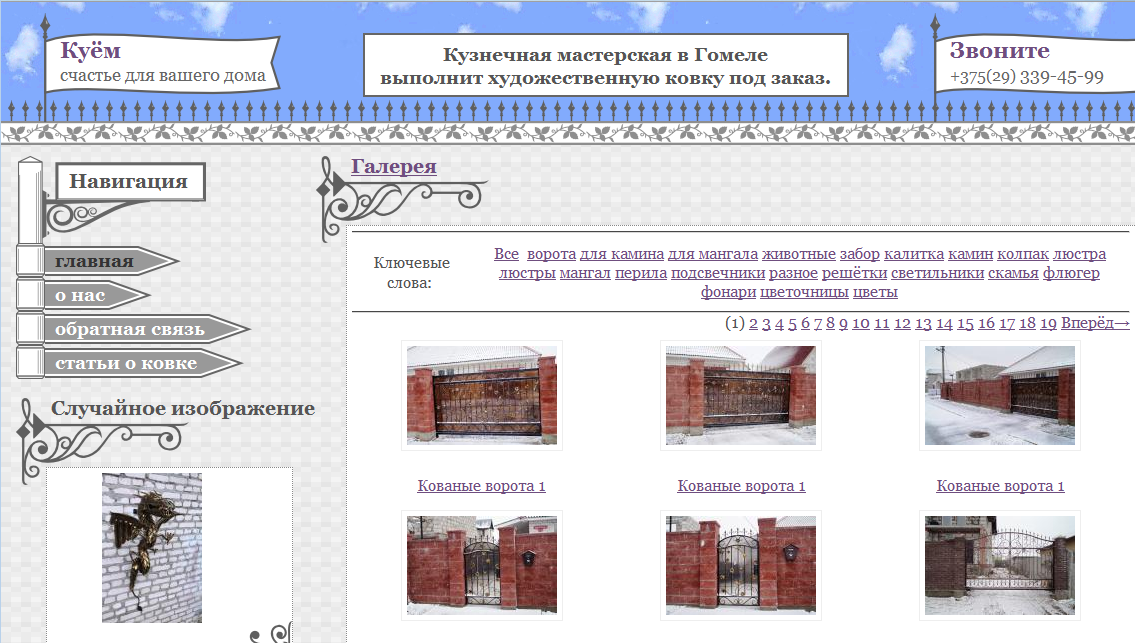Filter gallery by keyword подсвечники
Viewport: 1135px width, 643px height.
[718, 273]
